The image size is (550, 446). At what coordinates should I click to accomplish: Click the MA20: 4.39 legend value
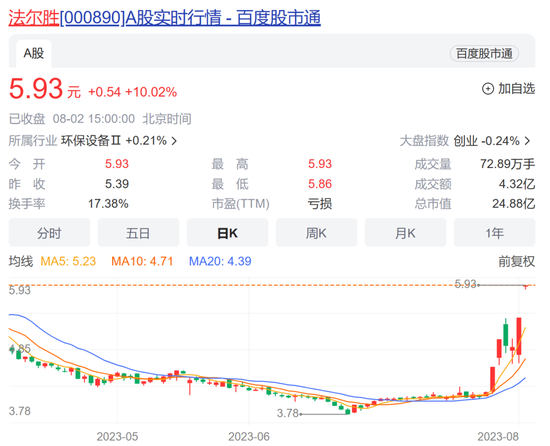pyautogui.click(x=220, y=261)
